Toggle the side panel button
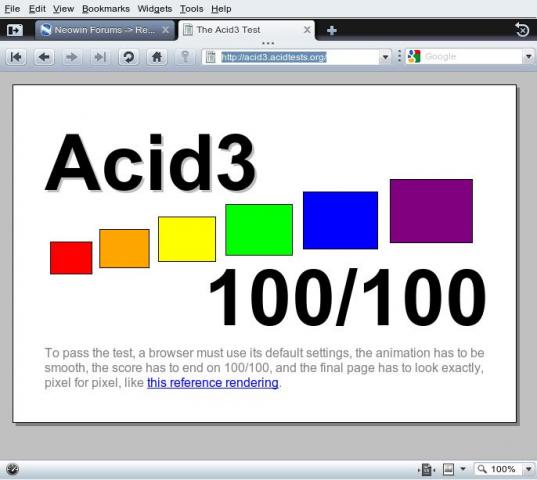The image size is (537, 480). point(15,30)
